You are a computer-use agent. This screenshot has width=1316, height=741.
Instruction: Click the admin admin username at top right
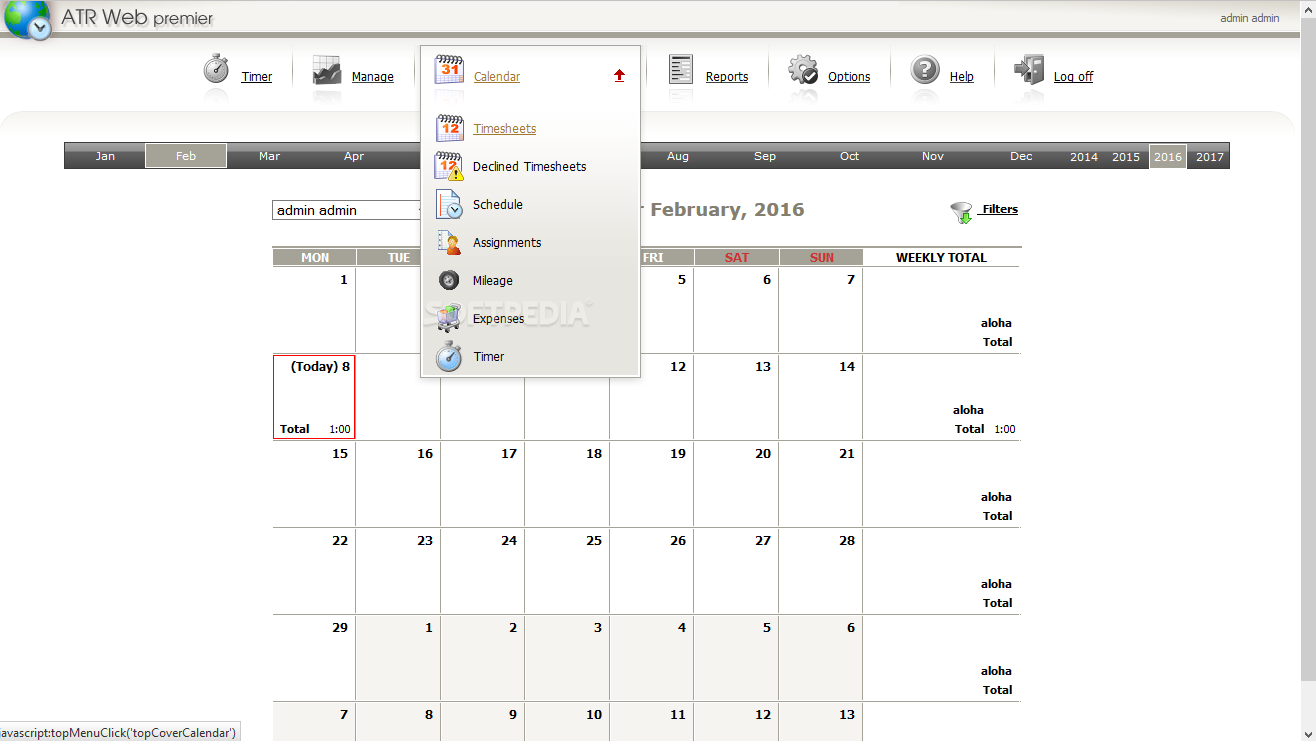click(1250, 18)
